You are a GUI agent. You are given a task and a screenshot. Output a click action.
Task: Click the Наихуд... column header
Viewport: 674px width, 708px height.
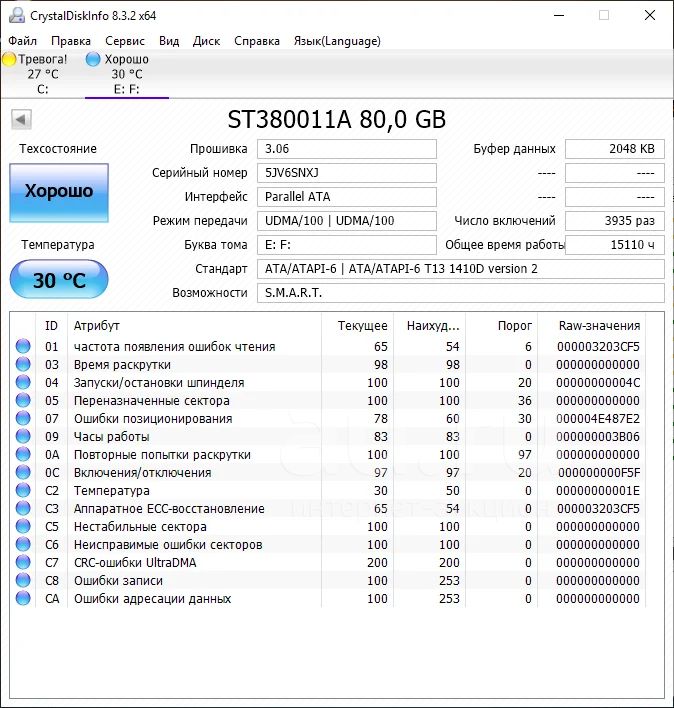[x=430, y=326]
